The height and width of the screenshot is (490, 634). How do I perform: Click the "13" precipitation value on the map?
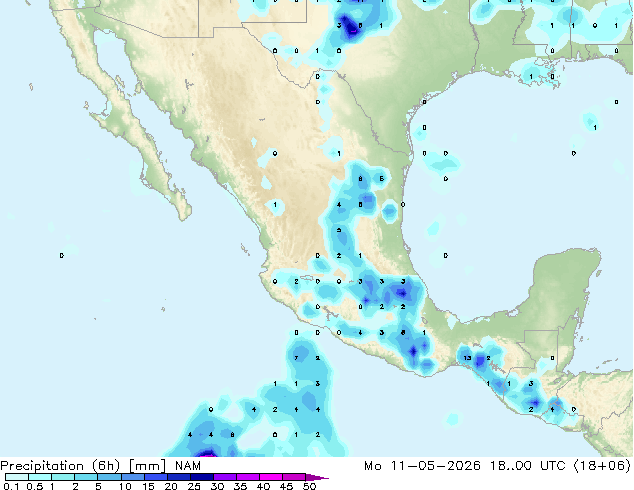click(467, 358)
